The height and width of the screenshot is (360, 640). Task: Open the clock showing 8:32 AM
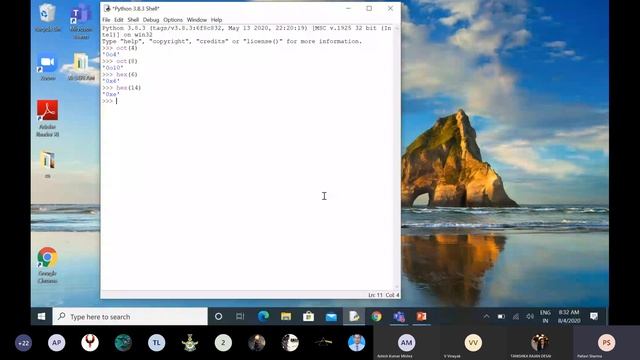[569, 316]
